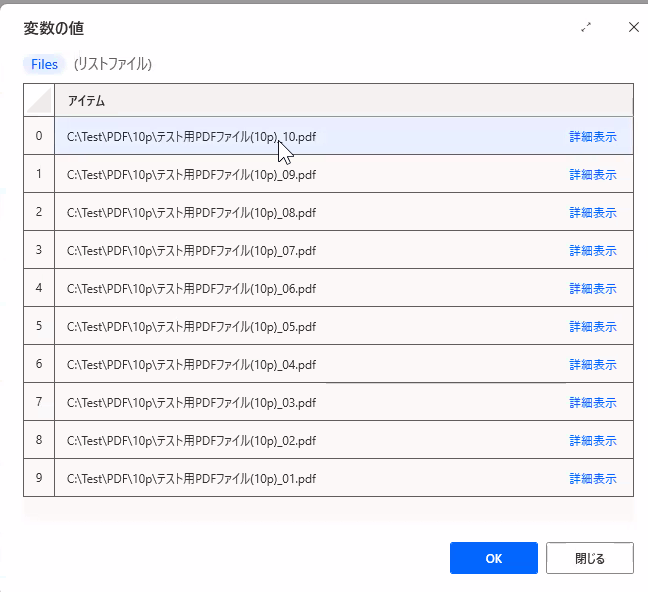
Task: Click row index 7 cell
Action: pyautogui.click(x=39, y=402)
